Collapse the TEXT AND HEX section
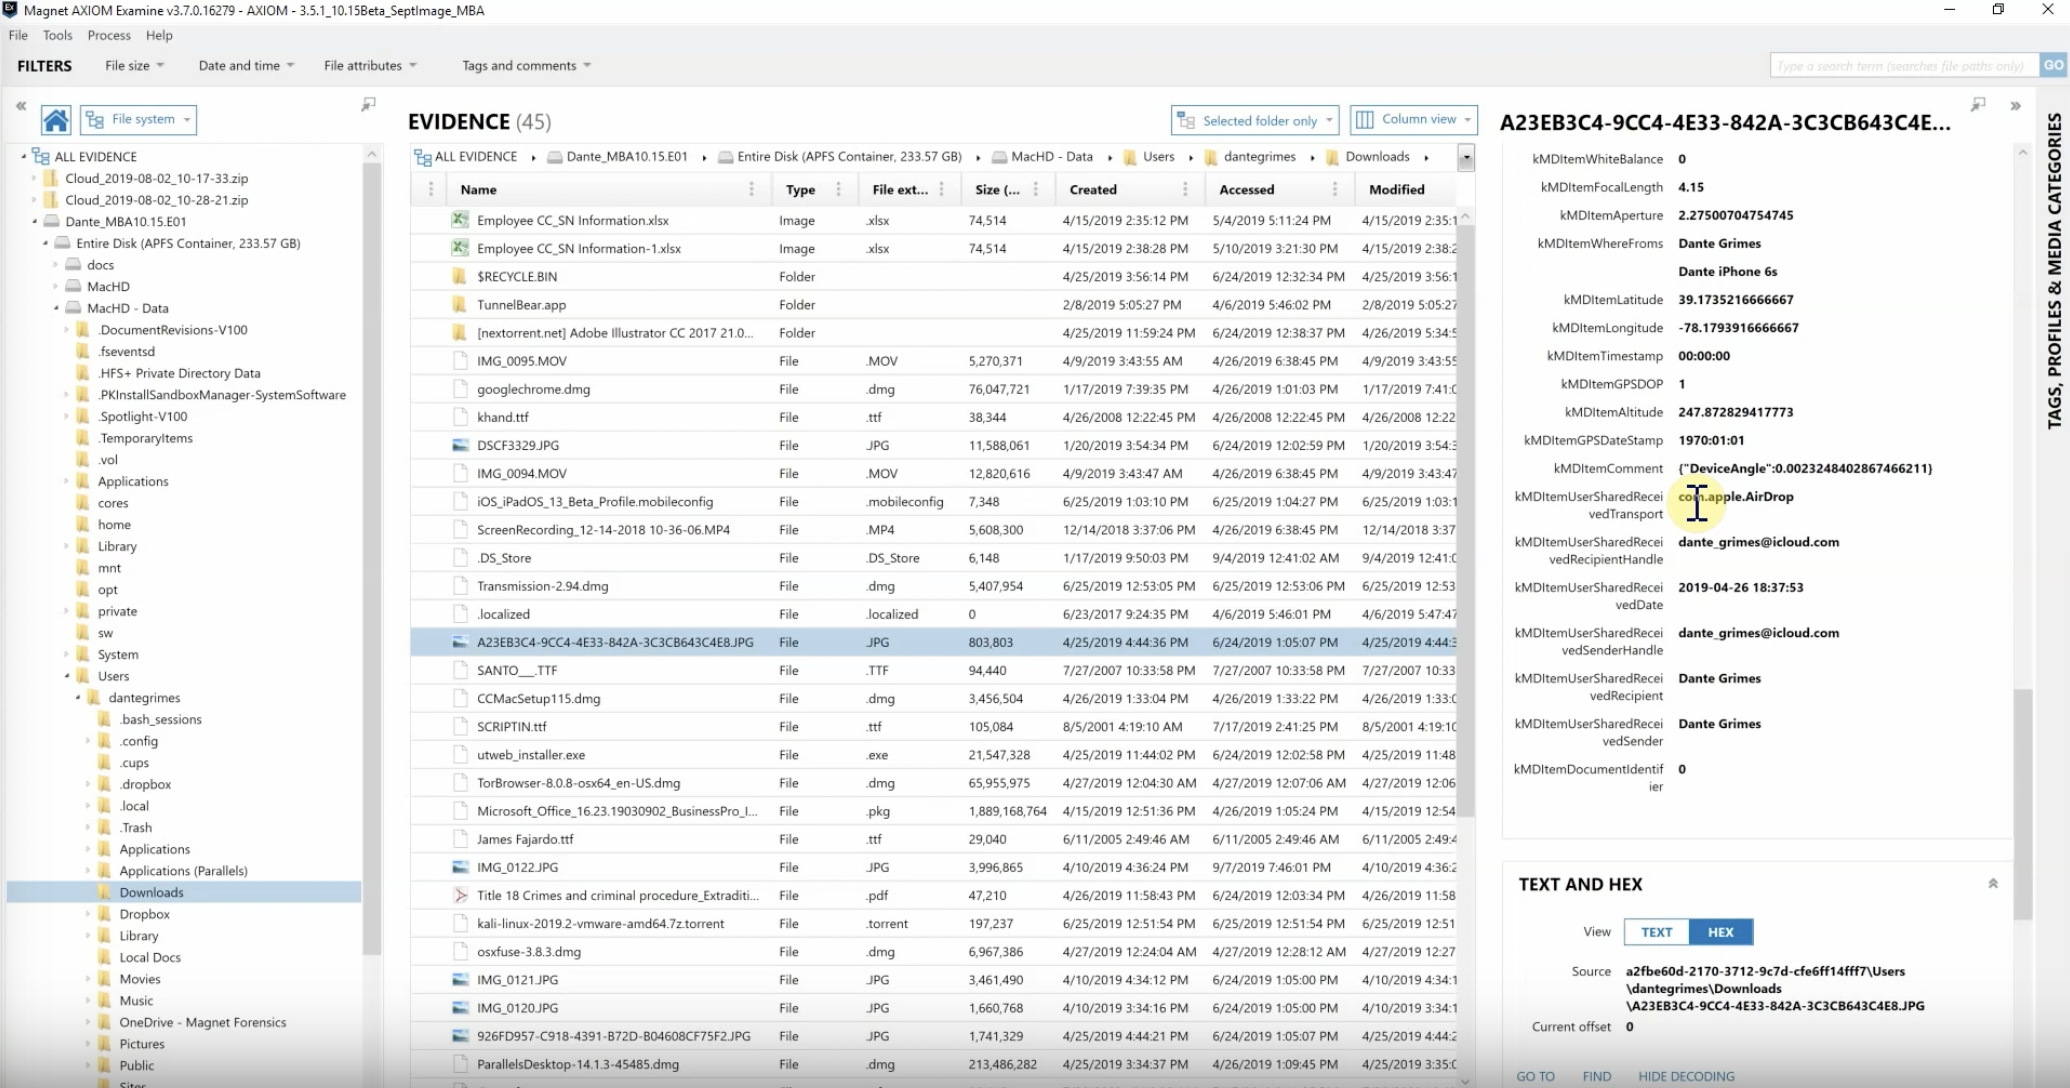Screen dimensions: 2070x1088 click(1992, 884)
